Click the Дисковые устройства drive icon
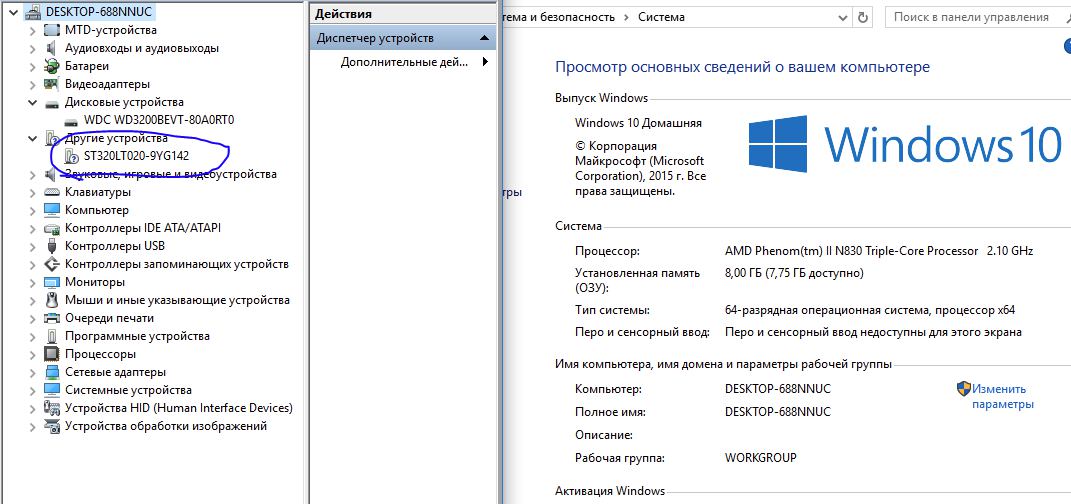The image size is (1071, 504). (52, 102)
